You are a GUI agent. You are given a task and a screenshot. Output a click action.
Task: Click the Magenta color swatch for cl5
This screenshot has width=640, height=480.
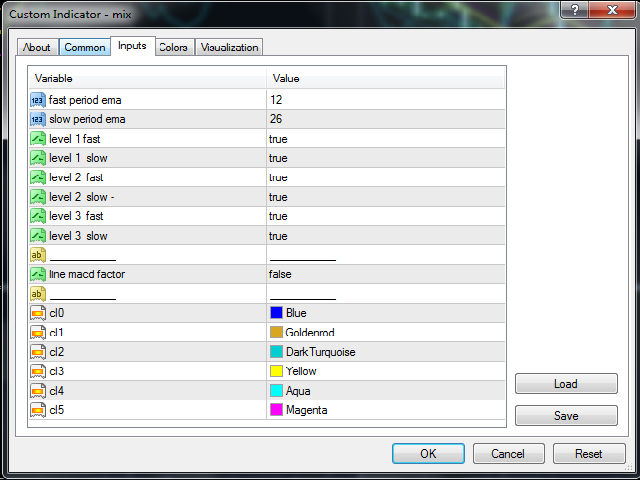tap(276, 409)
